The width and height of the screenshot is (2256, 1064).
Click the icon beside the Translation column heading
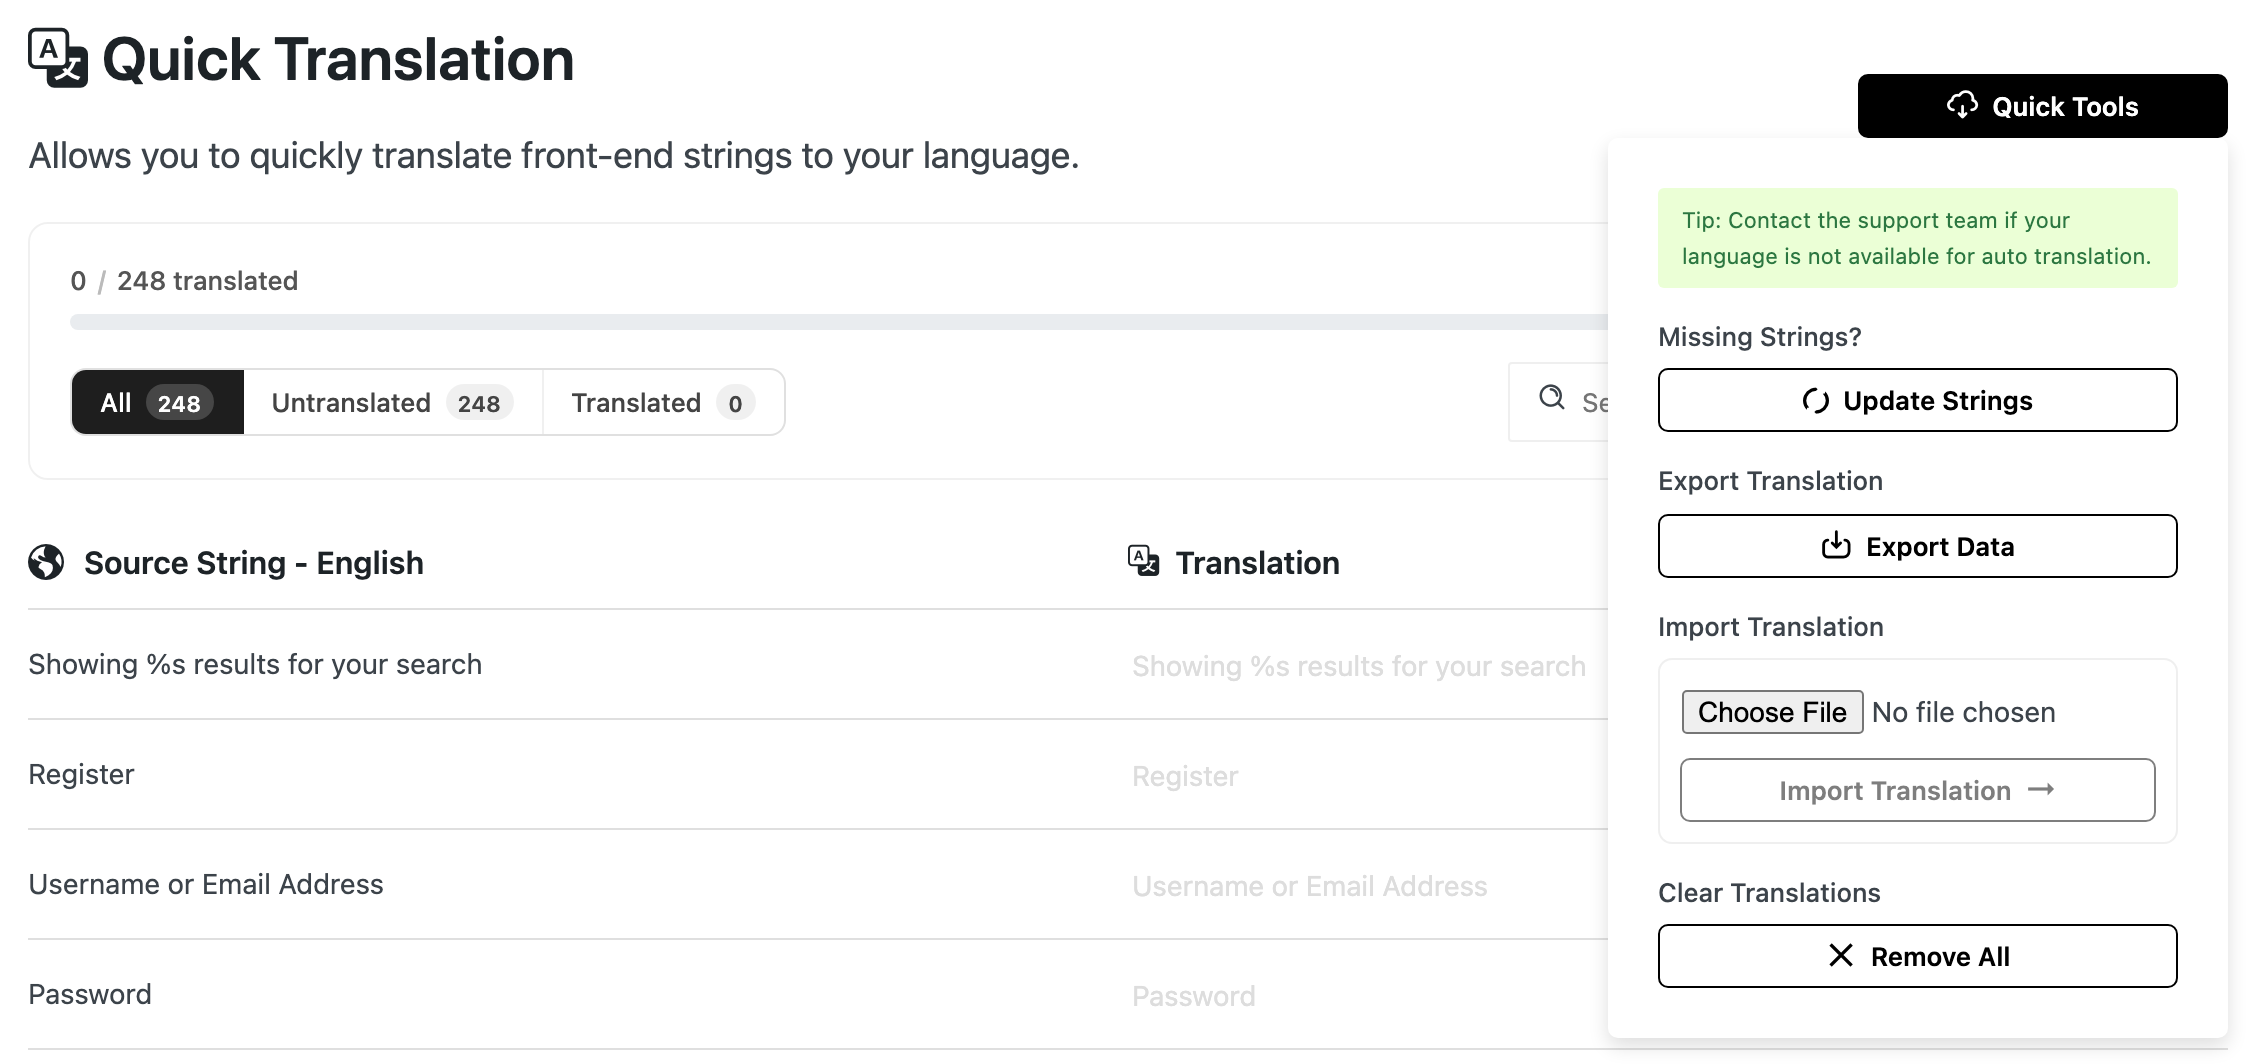coord(1143,561)
